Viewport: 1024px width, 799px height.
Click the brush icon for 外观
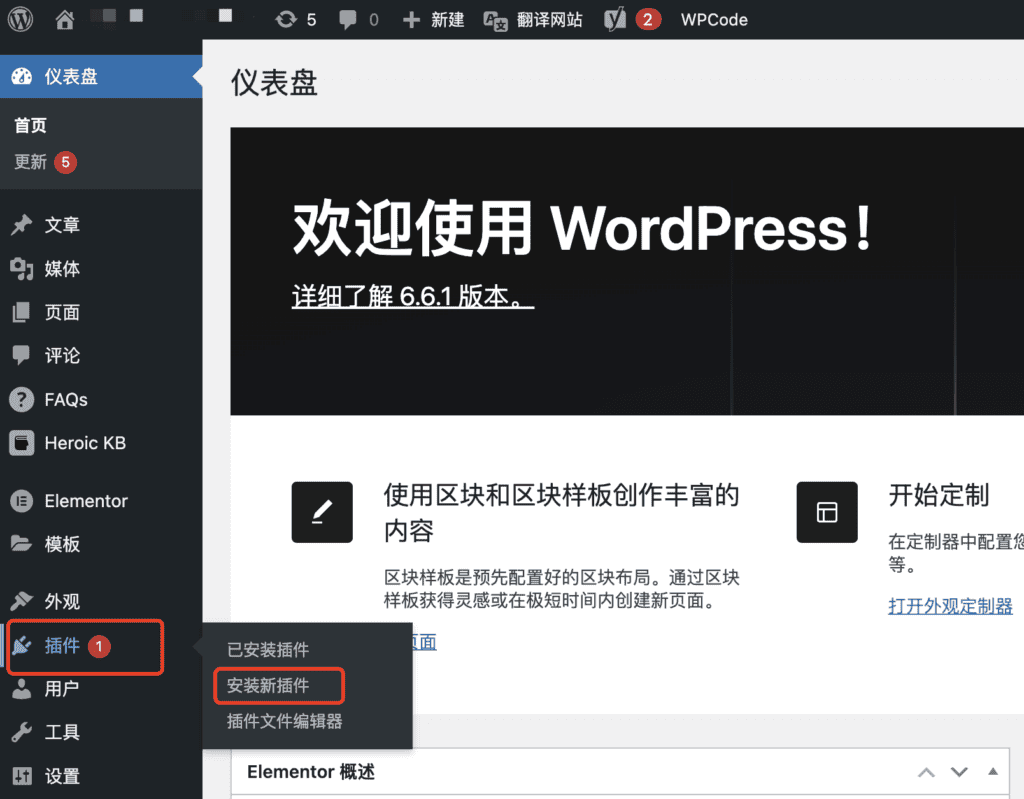(x=21, y=601)
